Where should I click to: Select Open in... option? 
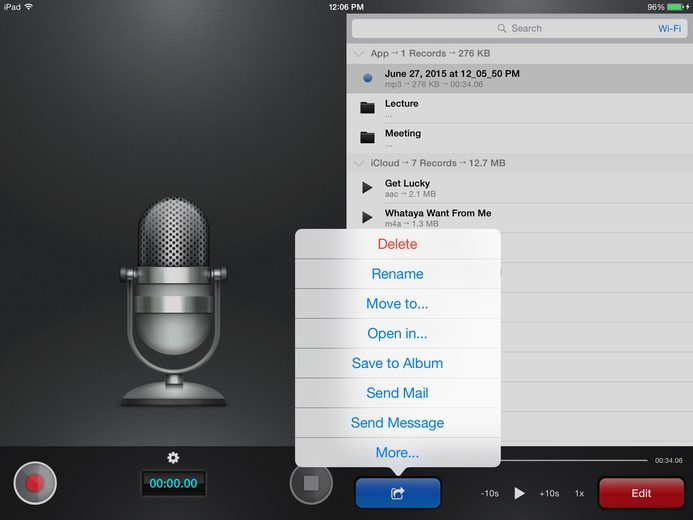coord(397,334)
